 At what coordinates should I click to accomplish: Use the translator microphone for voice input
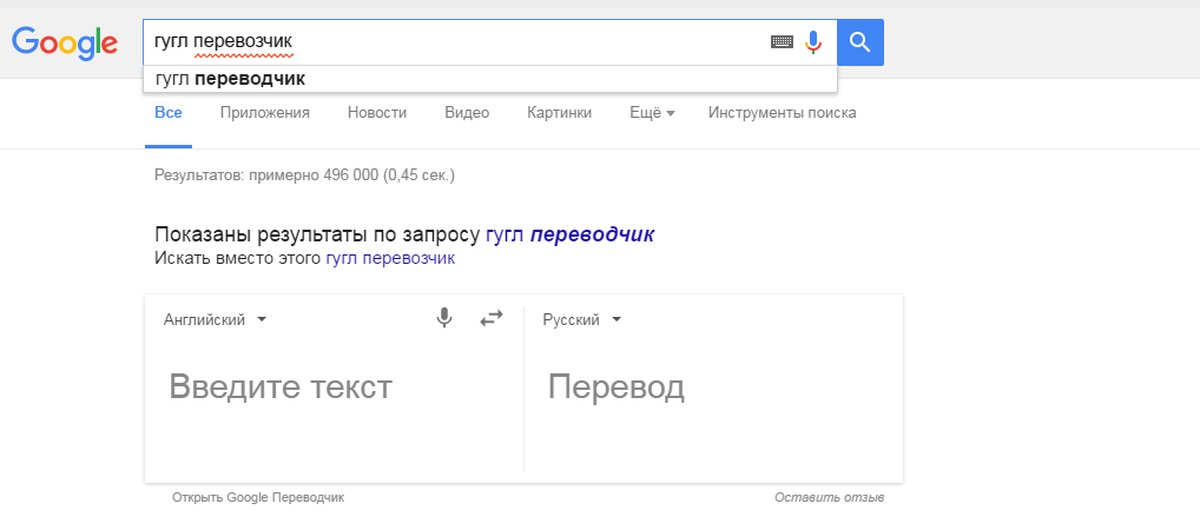(x=445, y=319)
